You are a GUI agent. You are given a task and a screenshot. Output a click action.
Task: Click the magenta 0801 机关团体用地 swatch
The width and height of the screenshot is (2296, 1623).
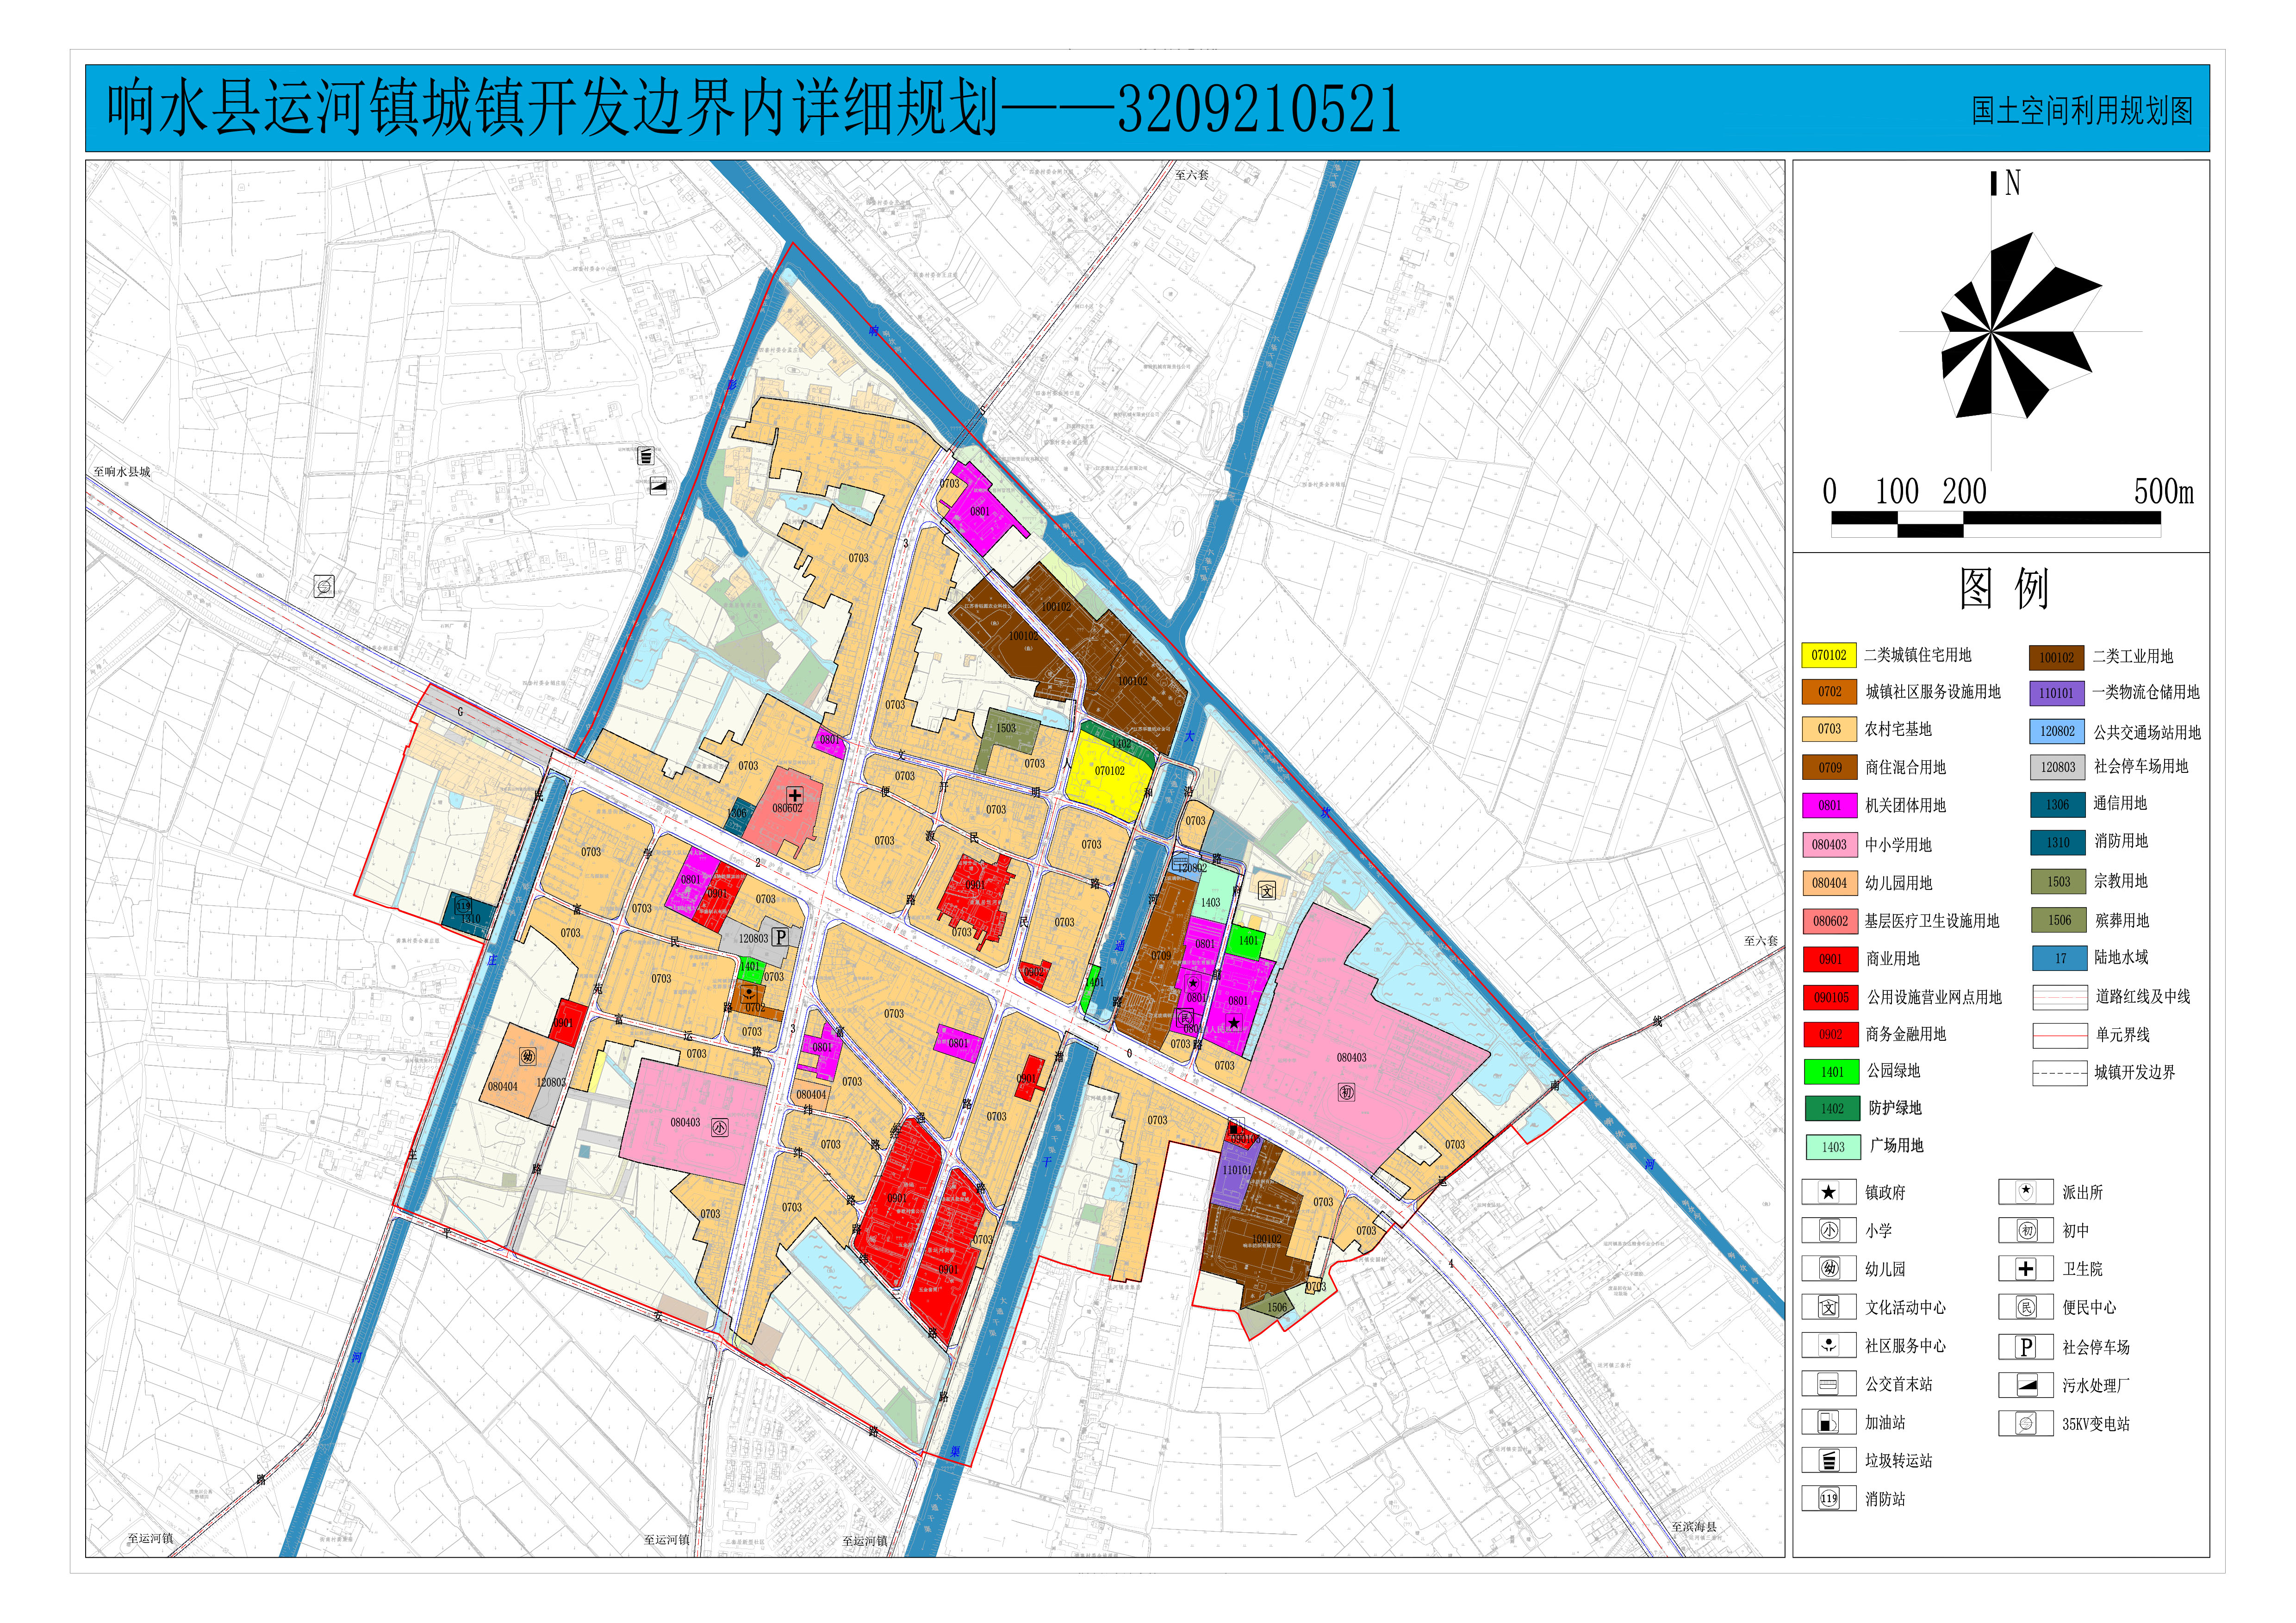coord(1829,805)
